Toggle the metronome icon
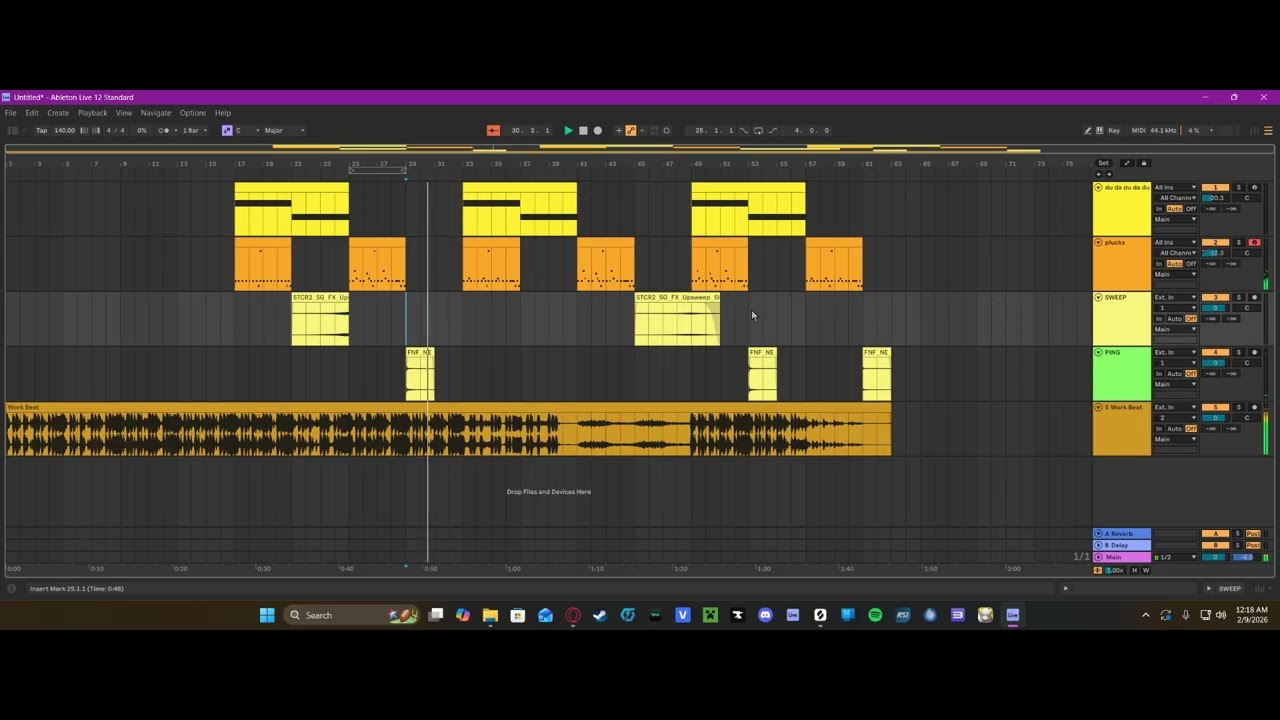This screenshot has height=720, width=1280. coord(164,130)
